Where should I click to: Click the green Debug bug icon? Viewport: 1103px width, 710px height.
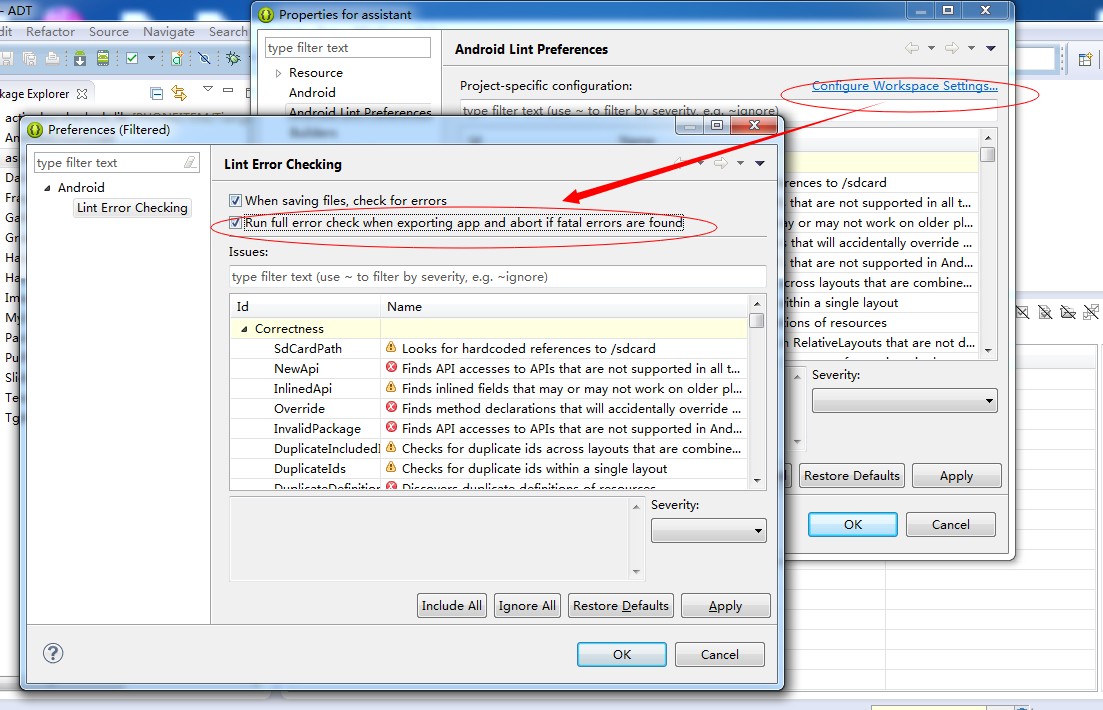(233, 58)
